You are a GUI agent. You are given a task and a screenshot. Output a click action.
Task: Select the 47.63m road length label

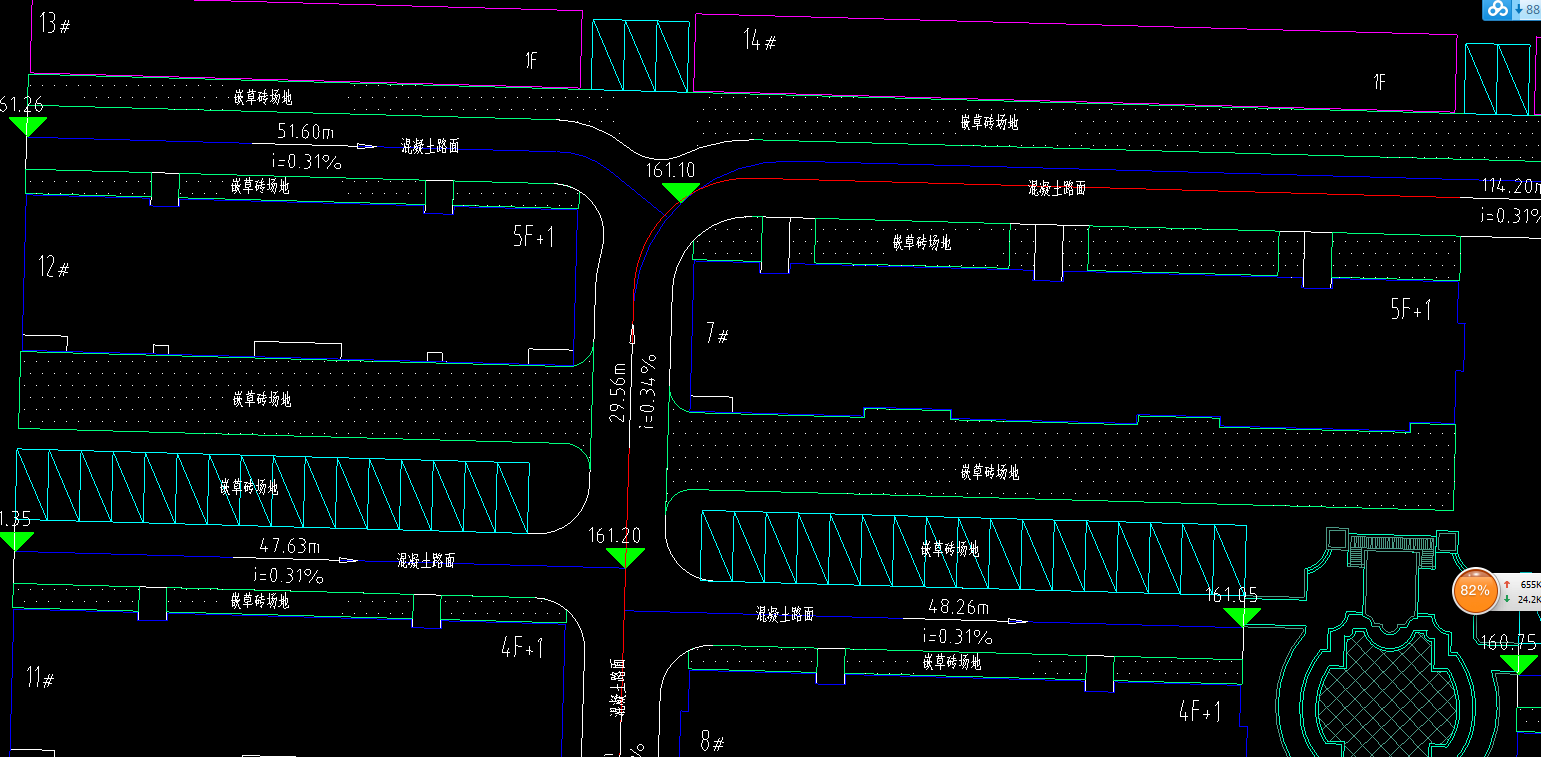[290, 547]
